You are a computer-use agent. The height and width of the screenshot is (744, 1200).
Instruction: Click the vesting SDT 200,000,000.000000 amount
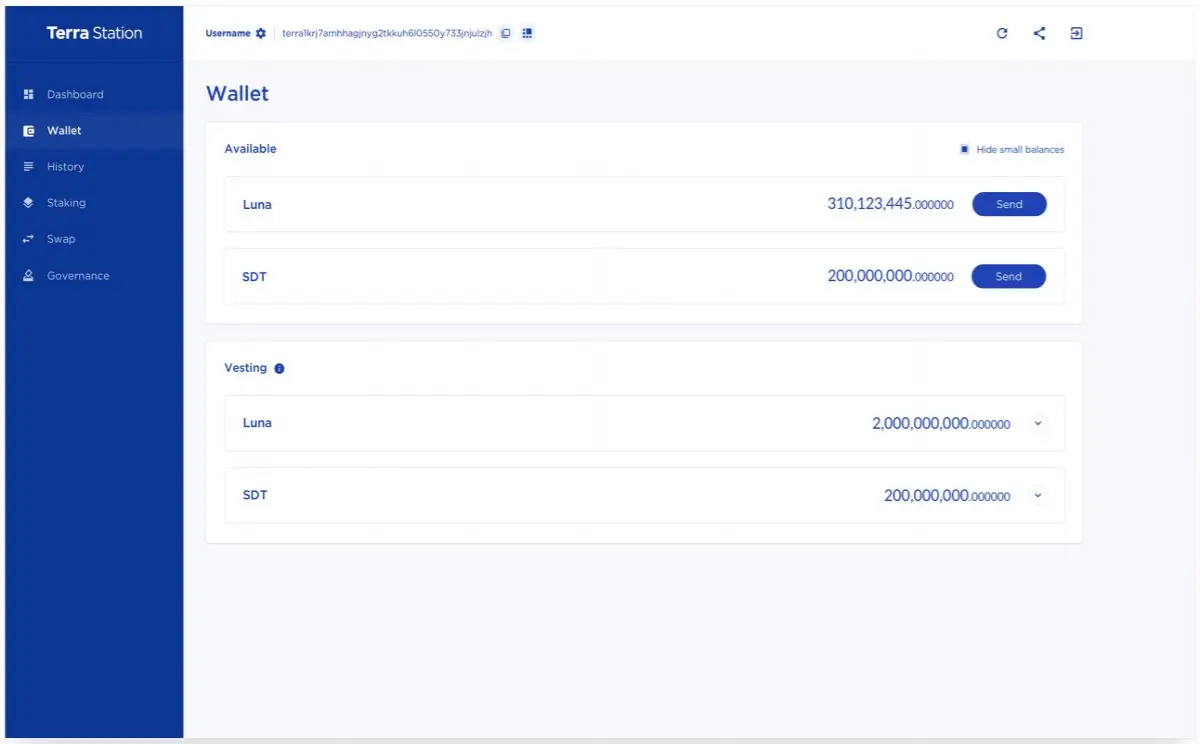[x=947, y=495]
